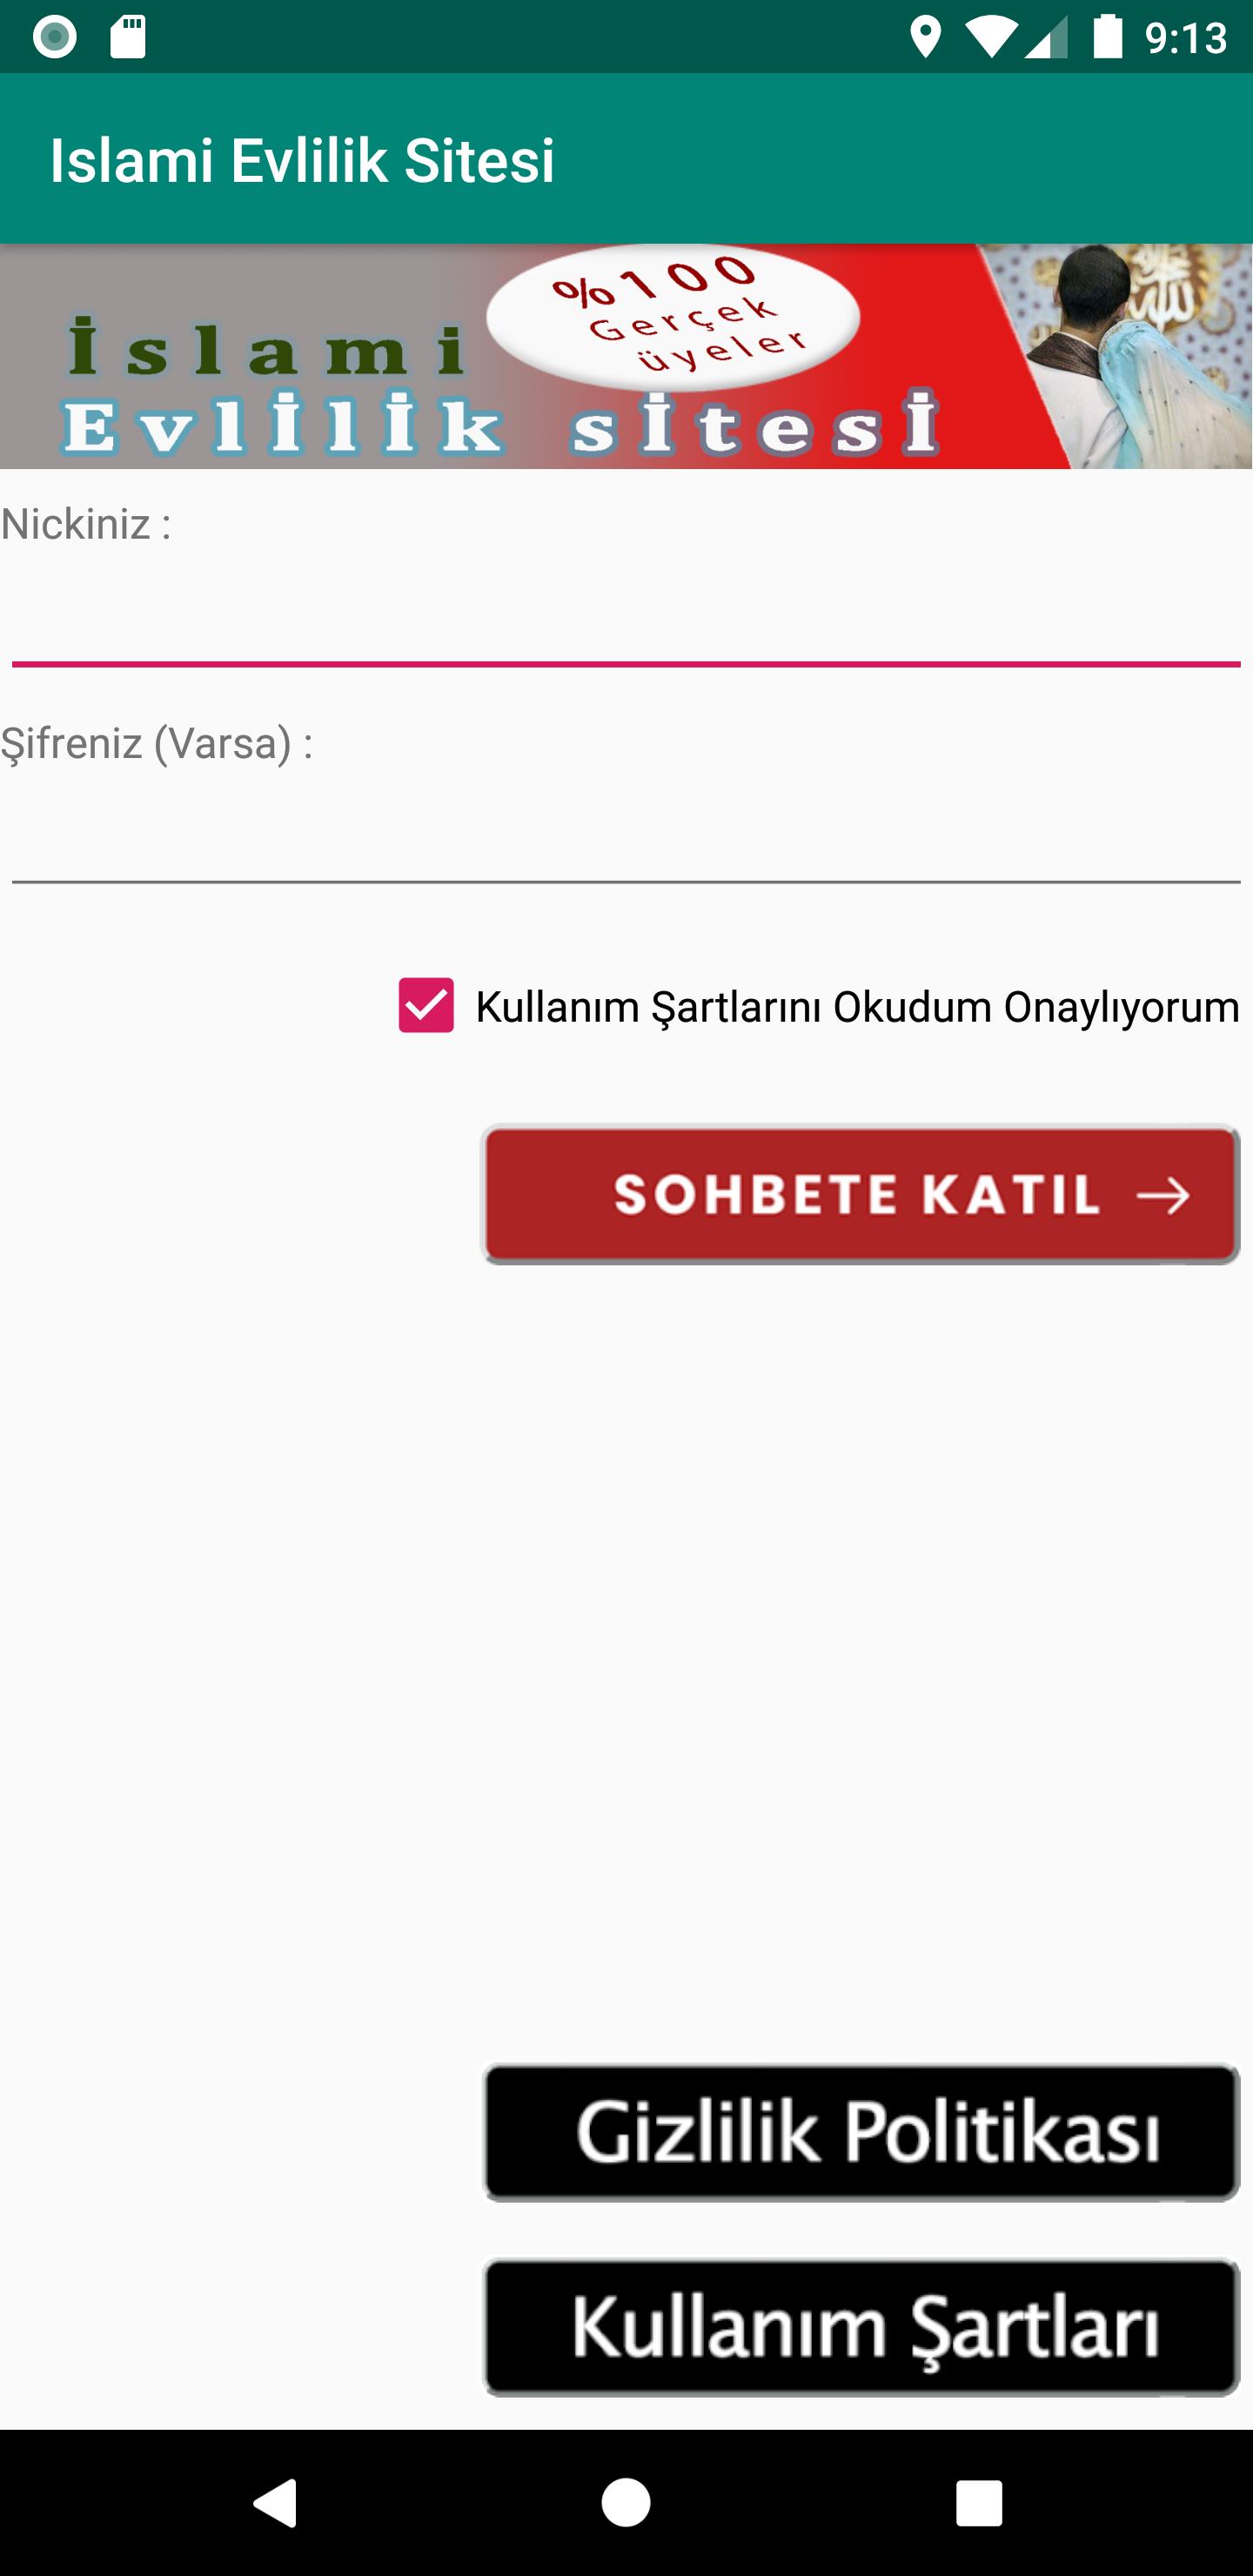Viewport: 1253px width, 2576px height.
Task: Tap the SD card notification icon
Action: pos(128,37)
